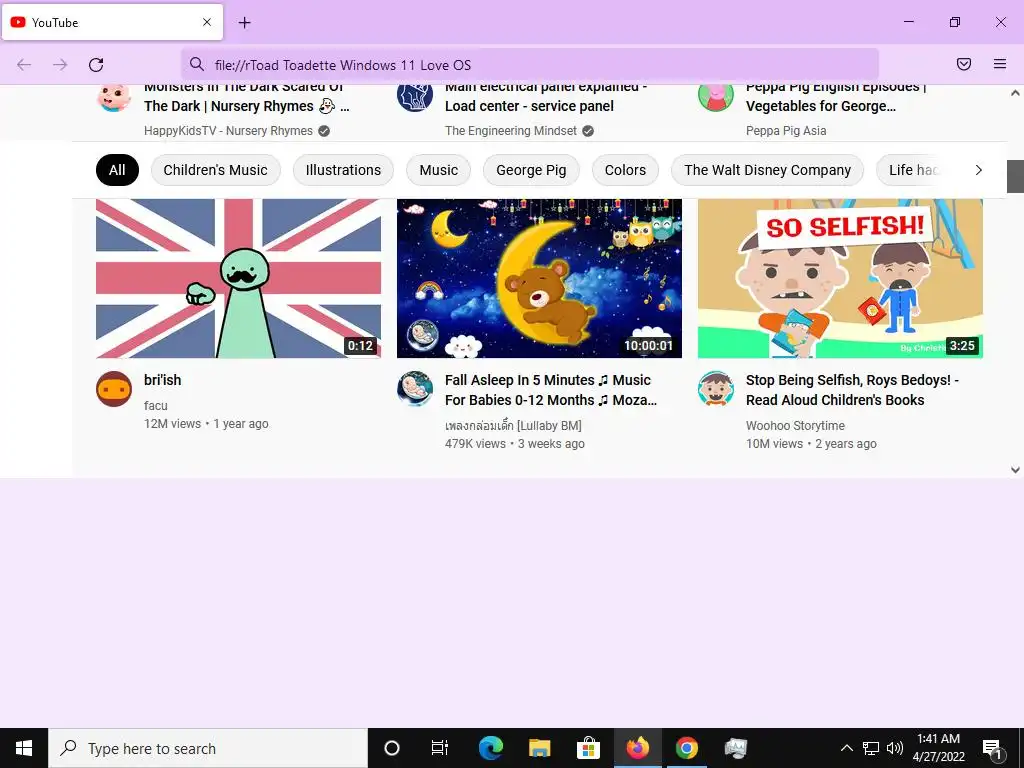
Task: Click the search magnifier in the address bar
Action: 197,64
